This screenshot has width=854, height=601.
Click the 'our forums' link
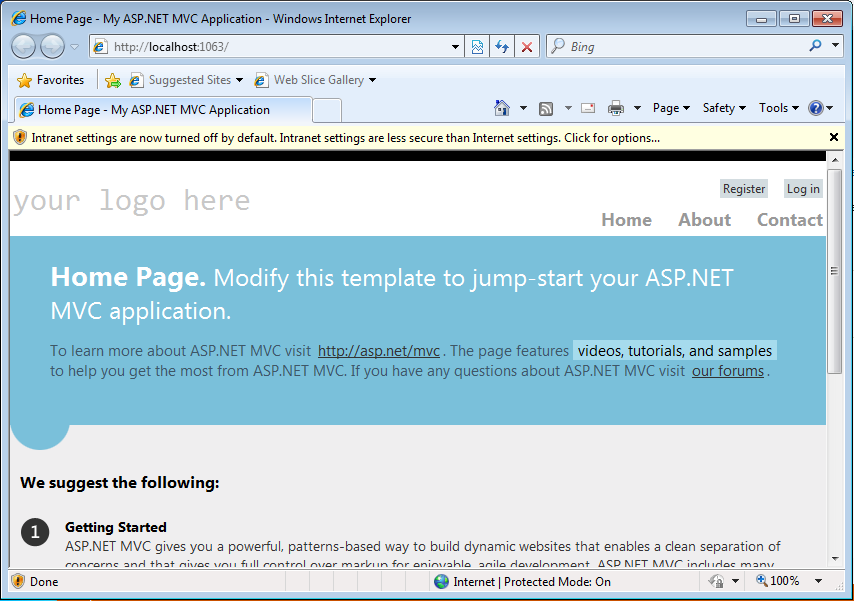(x=728, y=371)
